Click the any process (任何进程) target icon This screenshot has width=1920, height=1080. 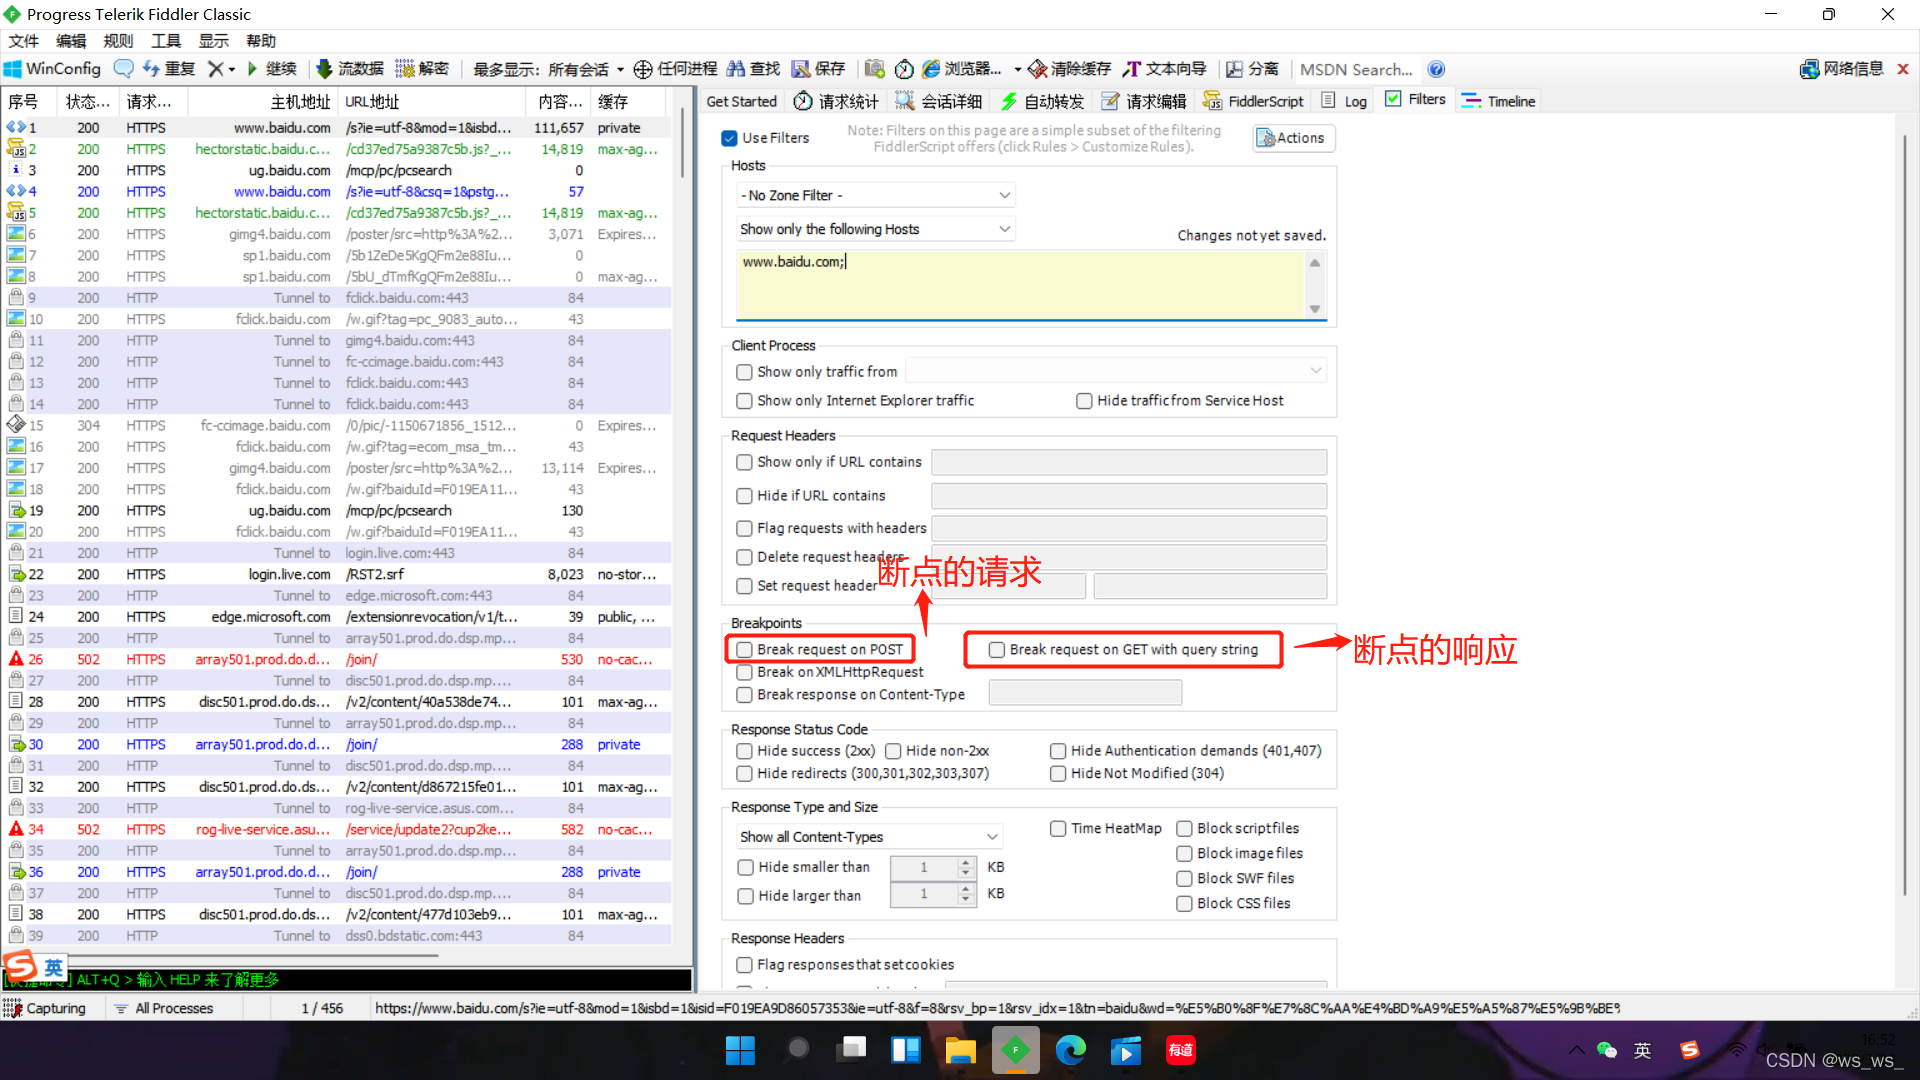click(x=643, y=69)
